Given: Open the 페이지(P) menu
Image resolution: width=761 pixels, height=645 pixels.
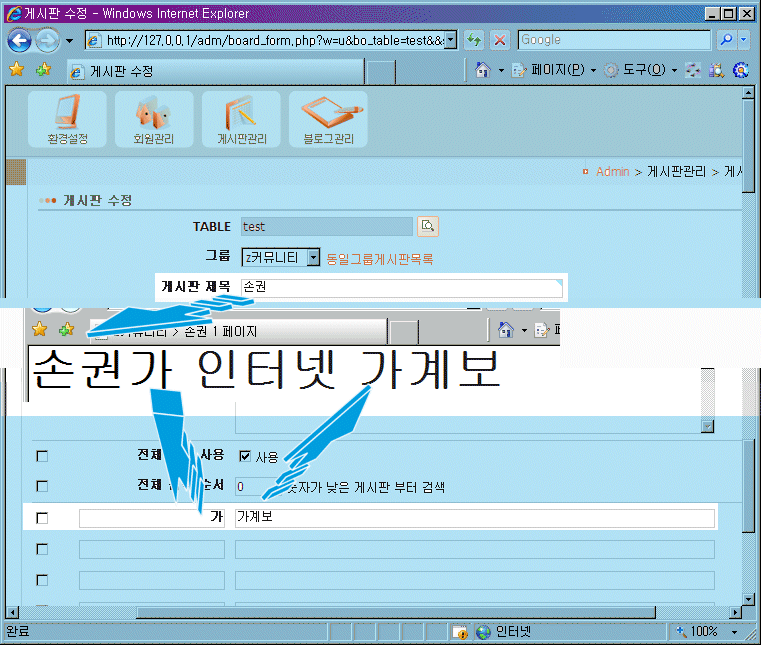Looking at the screenshot, I should coord(555,70).
